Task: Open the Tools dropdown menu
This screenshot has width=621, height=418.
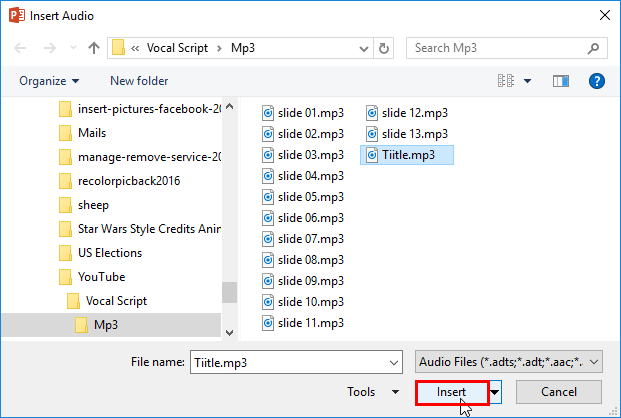Action: click(x=373, y=392)
